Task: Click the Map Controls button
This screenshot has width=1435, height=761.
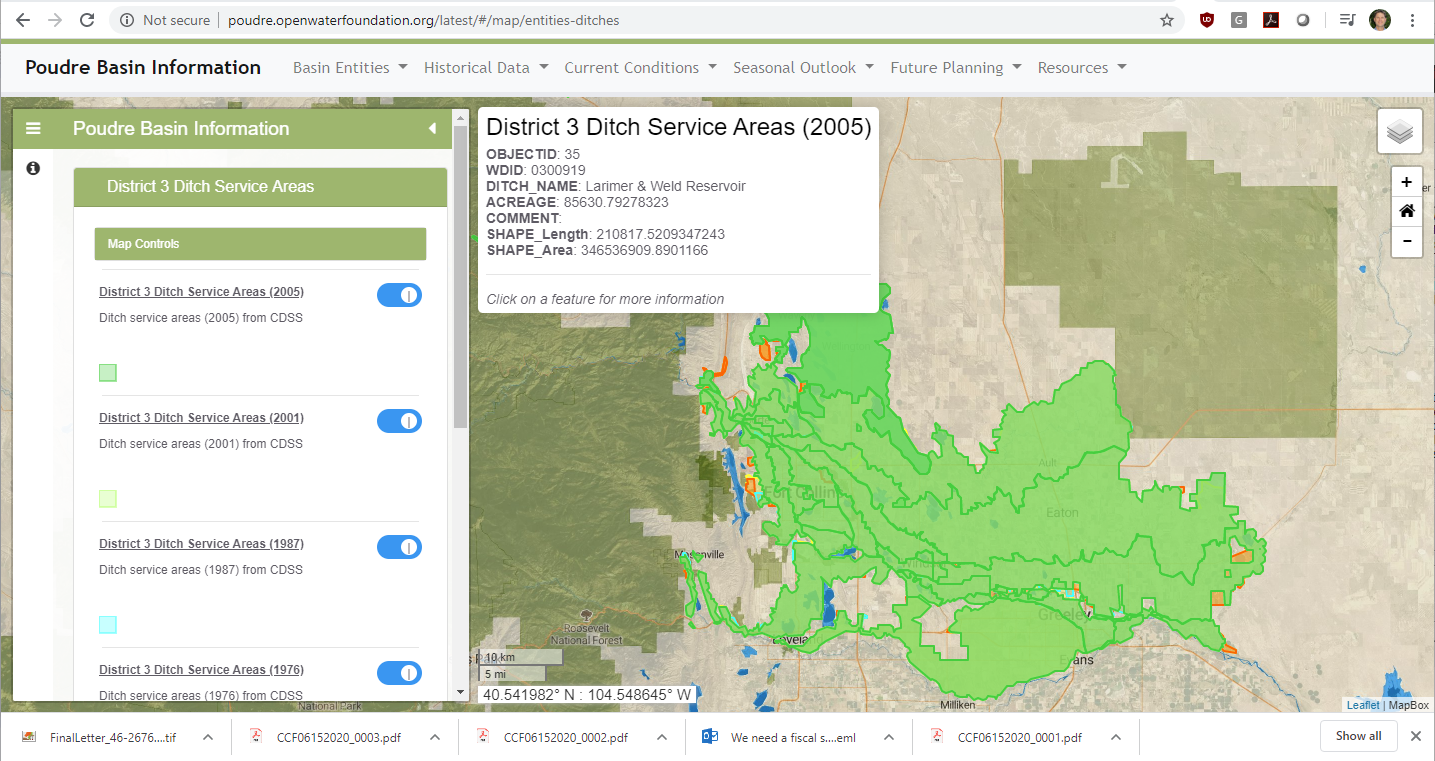Action: tap(260, 244)
